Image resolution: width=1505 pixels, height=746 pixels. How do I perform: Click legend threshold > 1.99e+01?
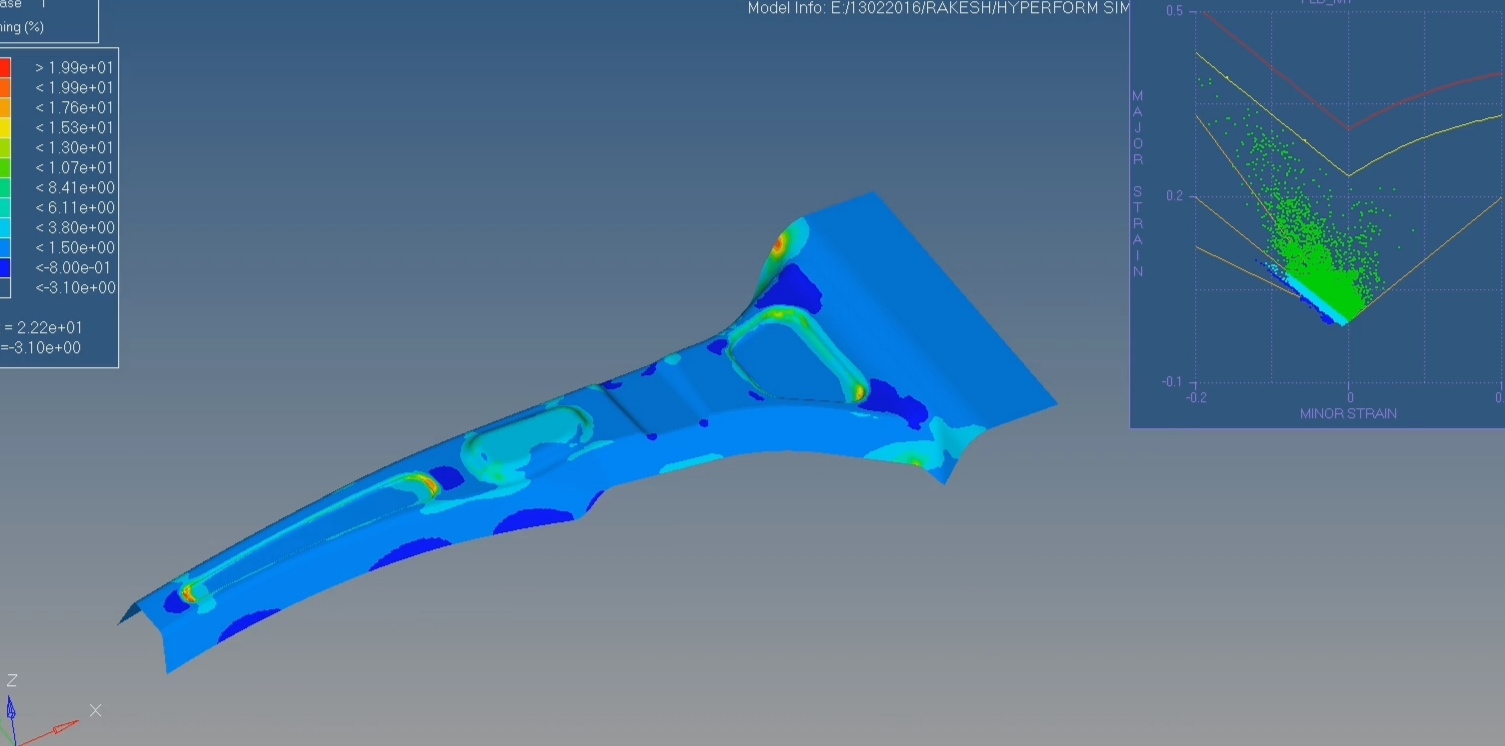pos(74,68)
